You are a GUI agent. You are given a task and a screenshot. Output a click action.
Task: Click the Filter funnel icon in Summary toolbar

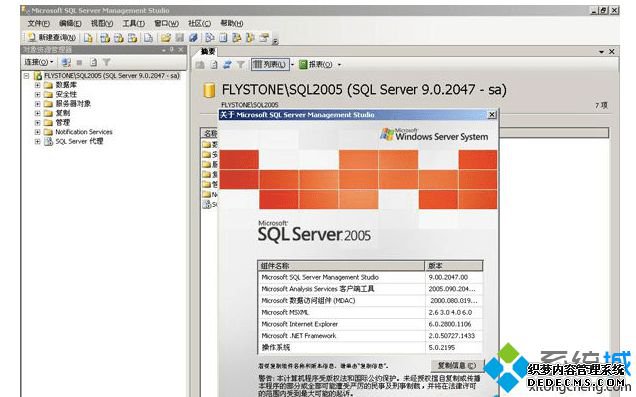click(241, 64)
